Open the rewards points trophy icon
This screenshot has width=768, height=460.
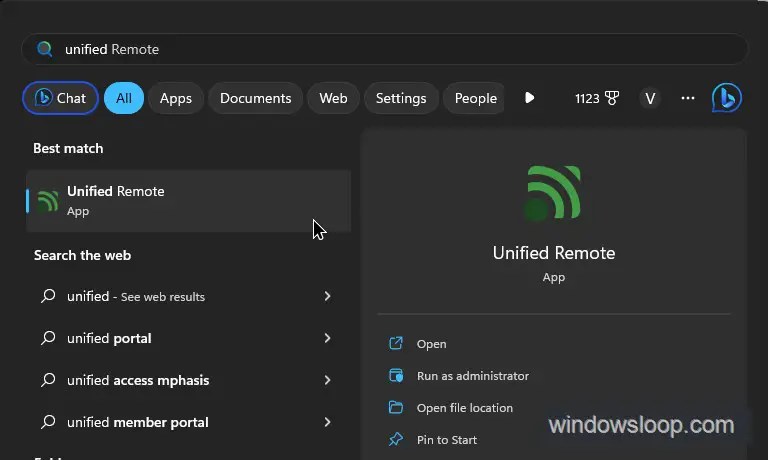click(x=612, y=98)
